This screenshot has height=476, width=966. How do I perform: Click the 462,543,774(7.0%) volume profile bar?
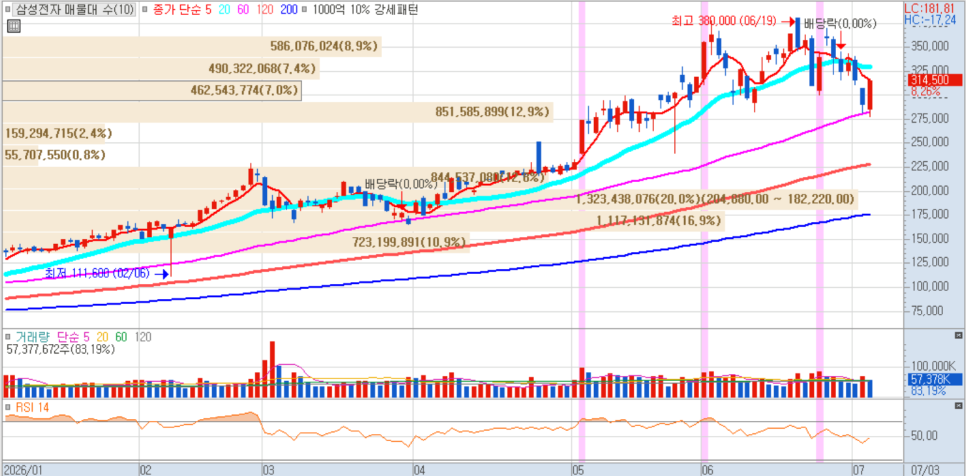click(x=152, y=91)
